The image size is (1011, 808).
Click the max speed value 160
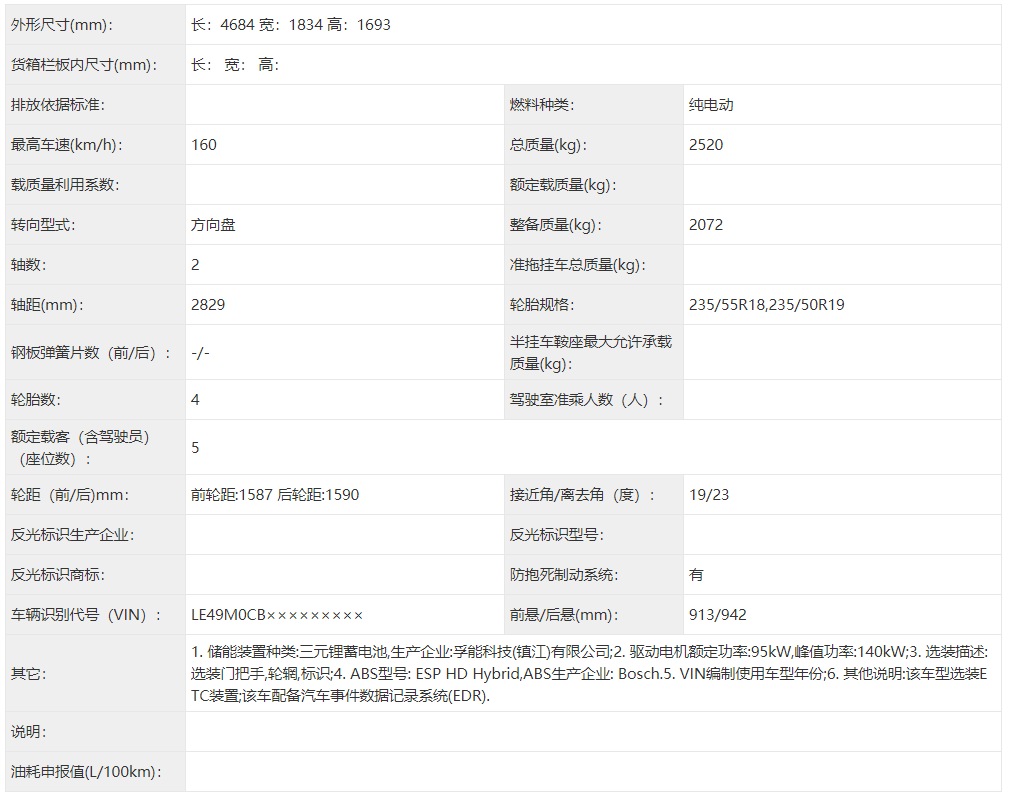tap(204, 145)
